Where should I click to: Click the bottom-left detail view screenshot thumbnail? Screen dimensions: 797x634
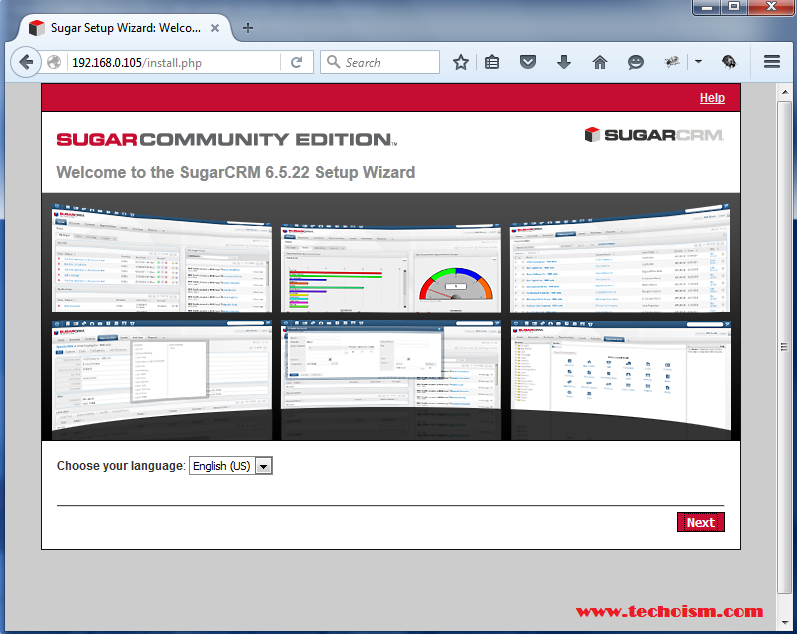[162, 379]
